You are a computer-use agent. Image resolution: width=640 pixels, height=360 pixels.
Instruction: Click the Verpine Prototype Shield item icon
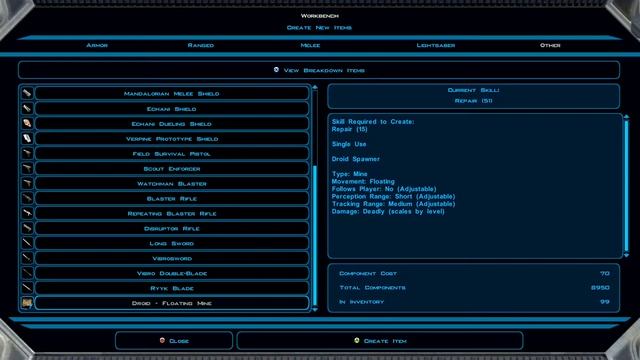pyautogui.click(x=27, y=138)
